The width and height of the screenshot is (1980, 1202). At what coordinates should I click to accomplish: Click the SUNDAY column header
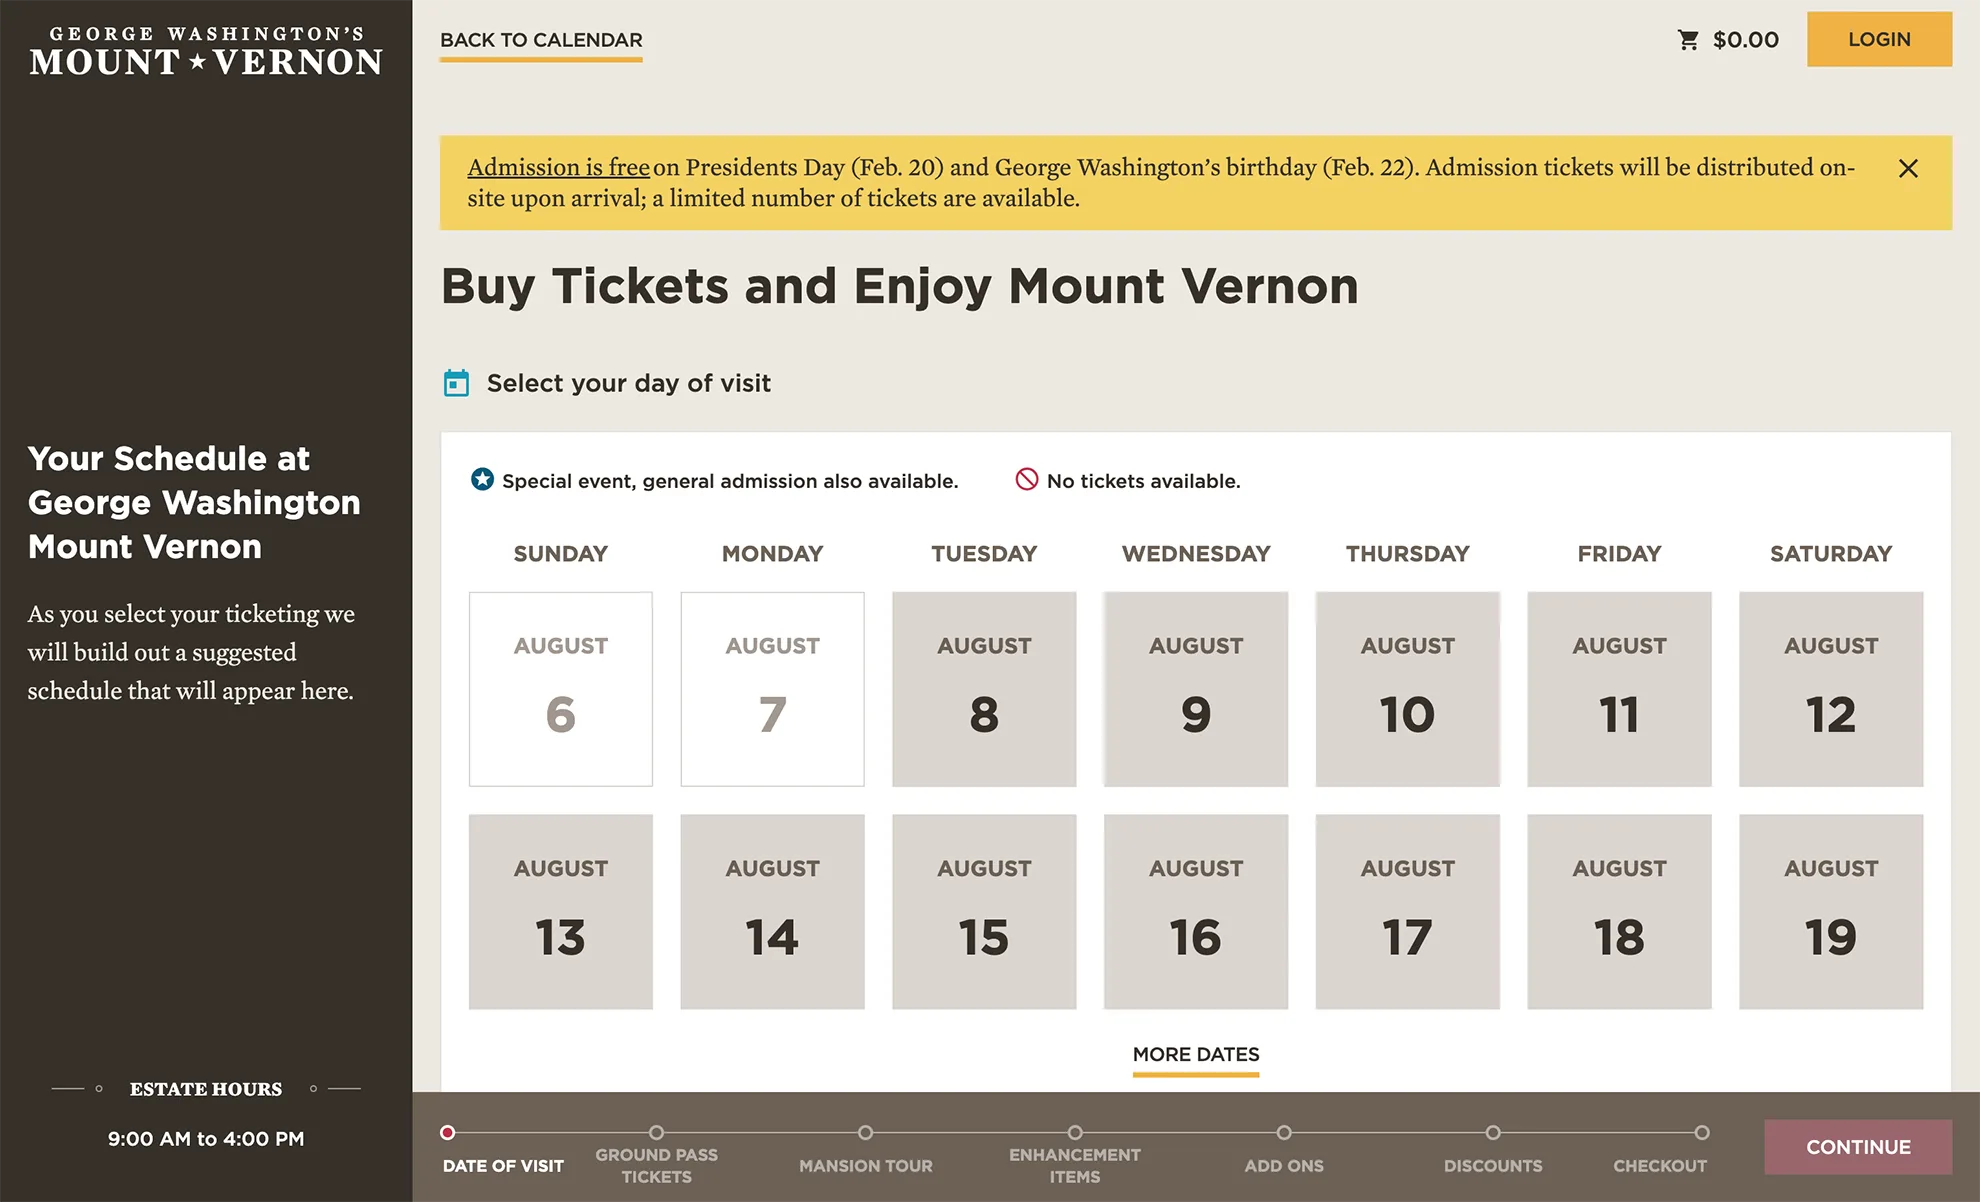click(561, 554)
